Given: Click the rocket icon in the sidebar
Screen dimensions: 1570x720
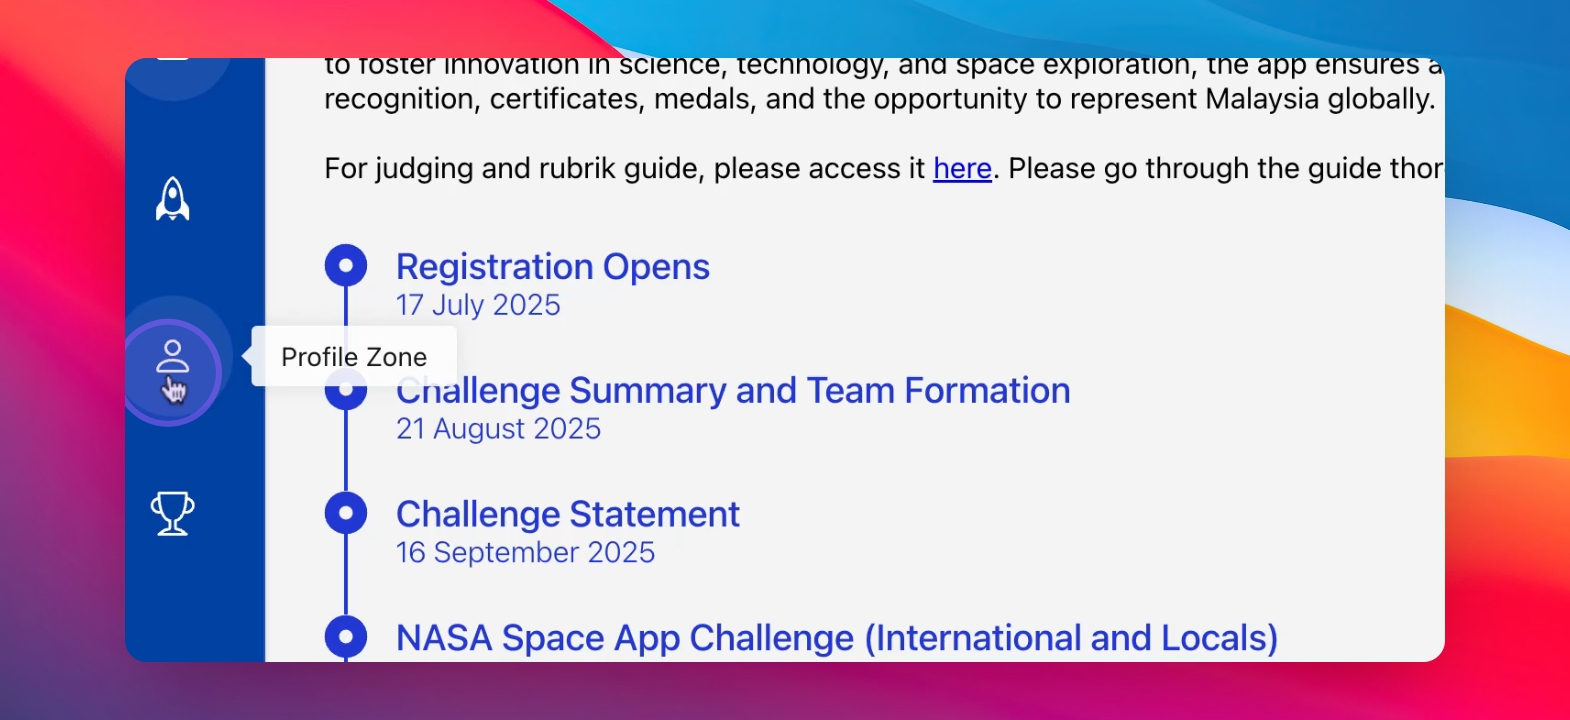Looking at the screenshot, I should [x=173, y=198].
